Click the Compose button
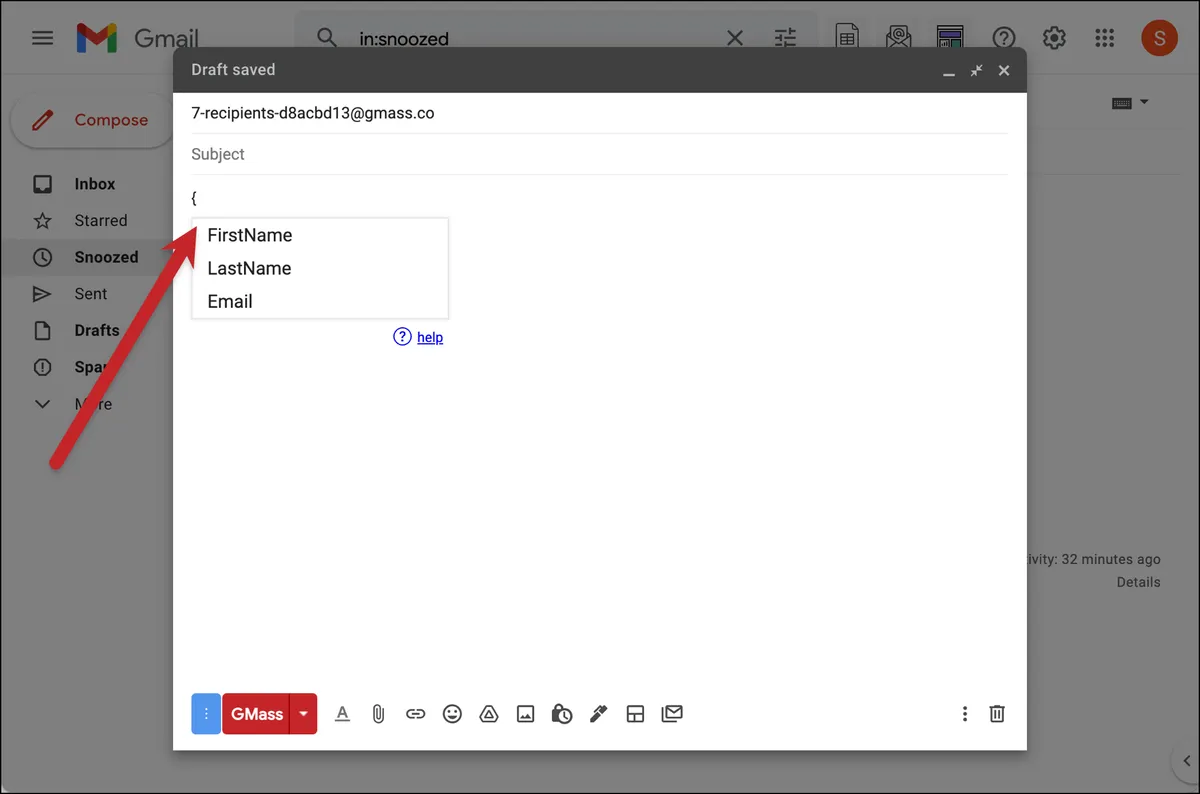Screen dimensions: 1200x794 pyautogui.click(x=92, y=120)
